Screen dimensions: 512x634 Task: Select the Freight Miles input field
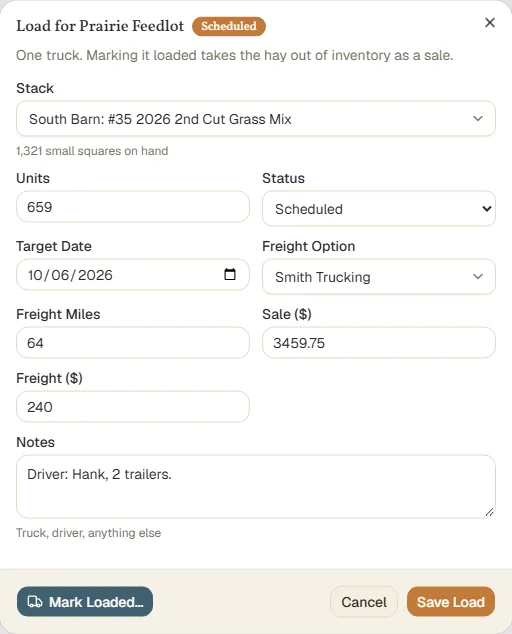coord(133,342)
